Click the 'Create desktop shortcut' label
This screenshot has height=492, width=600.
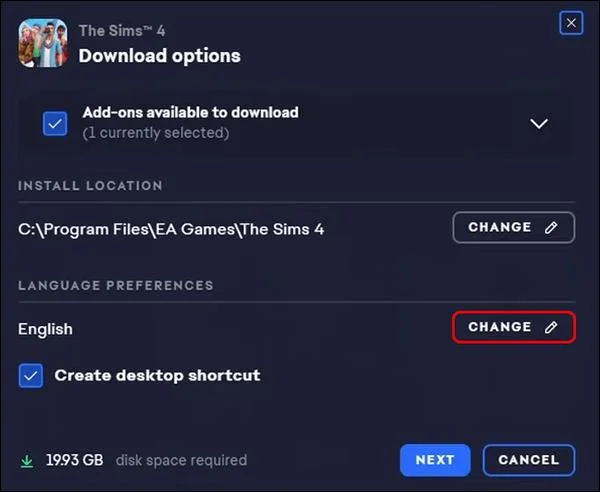157,376
